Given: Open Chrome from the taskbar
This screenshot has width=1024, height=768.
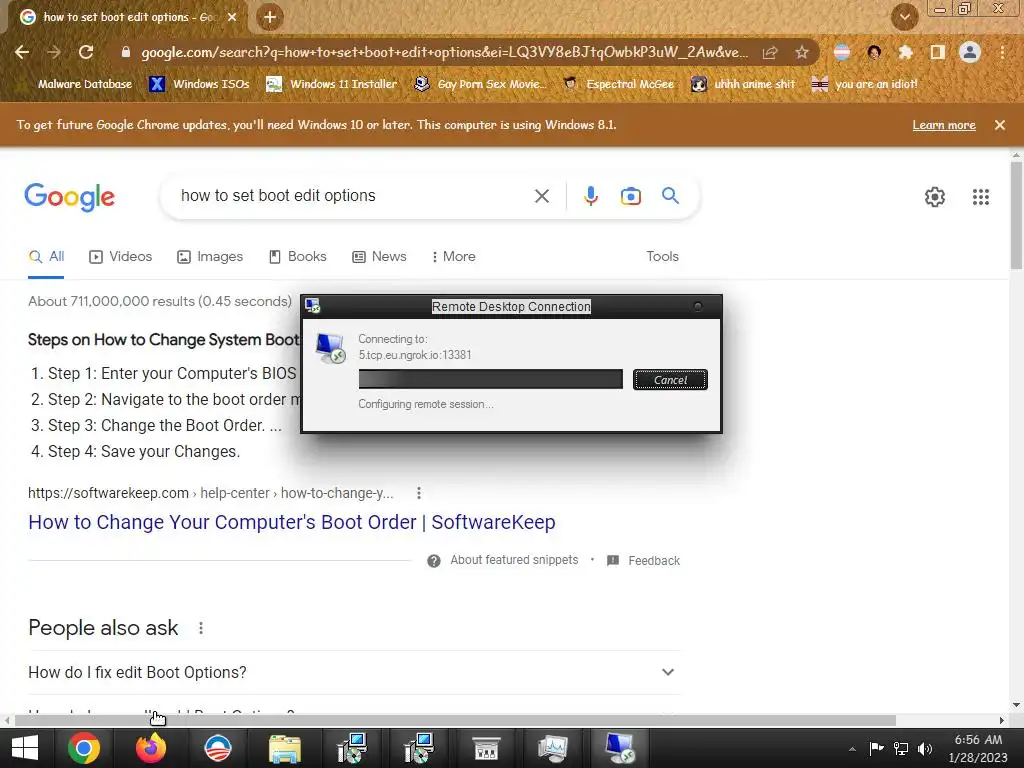Looking at the screenshot, I should [x=84, y=748].
